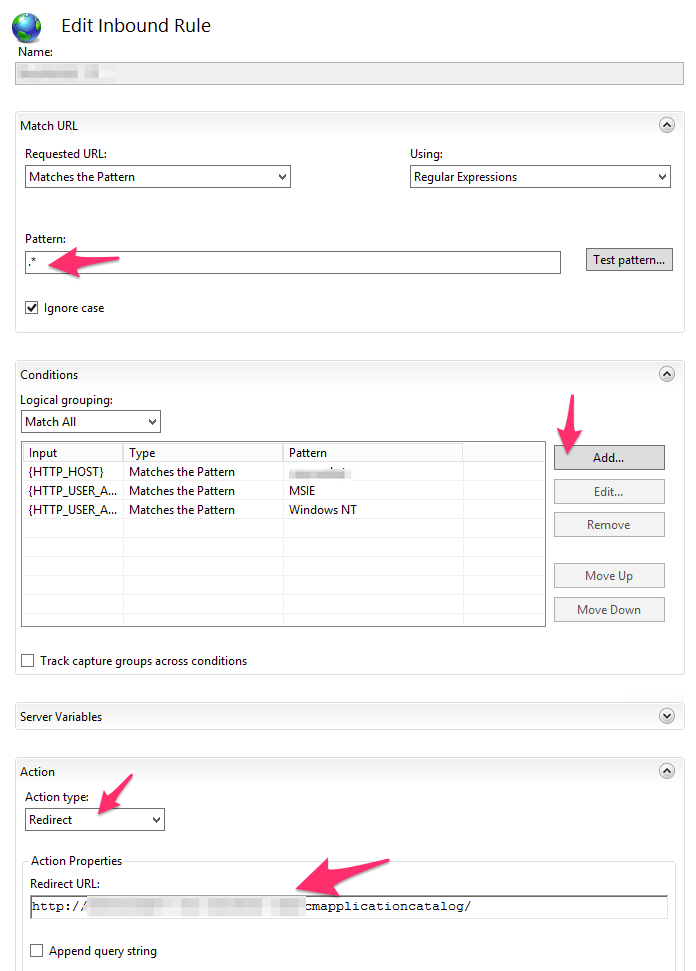Collapse the Conditions section chevron
Screen dimensions: 696x971
point(666,374)
